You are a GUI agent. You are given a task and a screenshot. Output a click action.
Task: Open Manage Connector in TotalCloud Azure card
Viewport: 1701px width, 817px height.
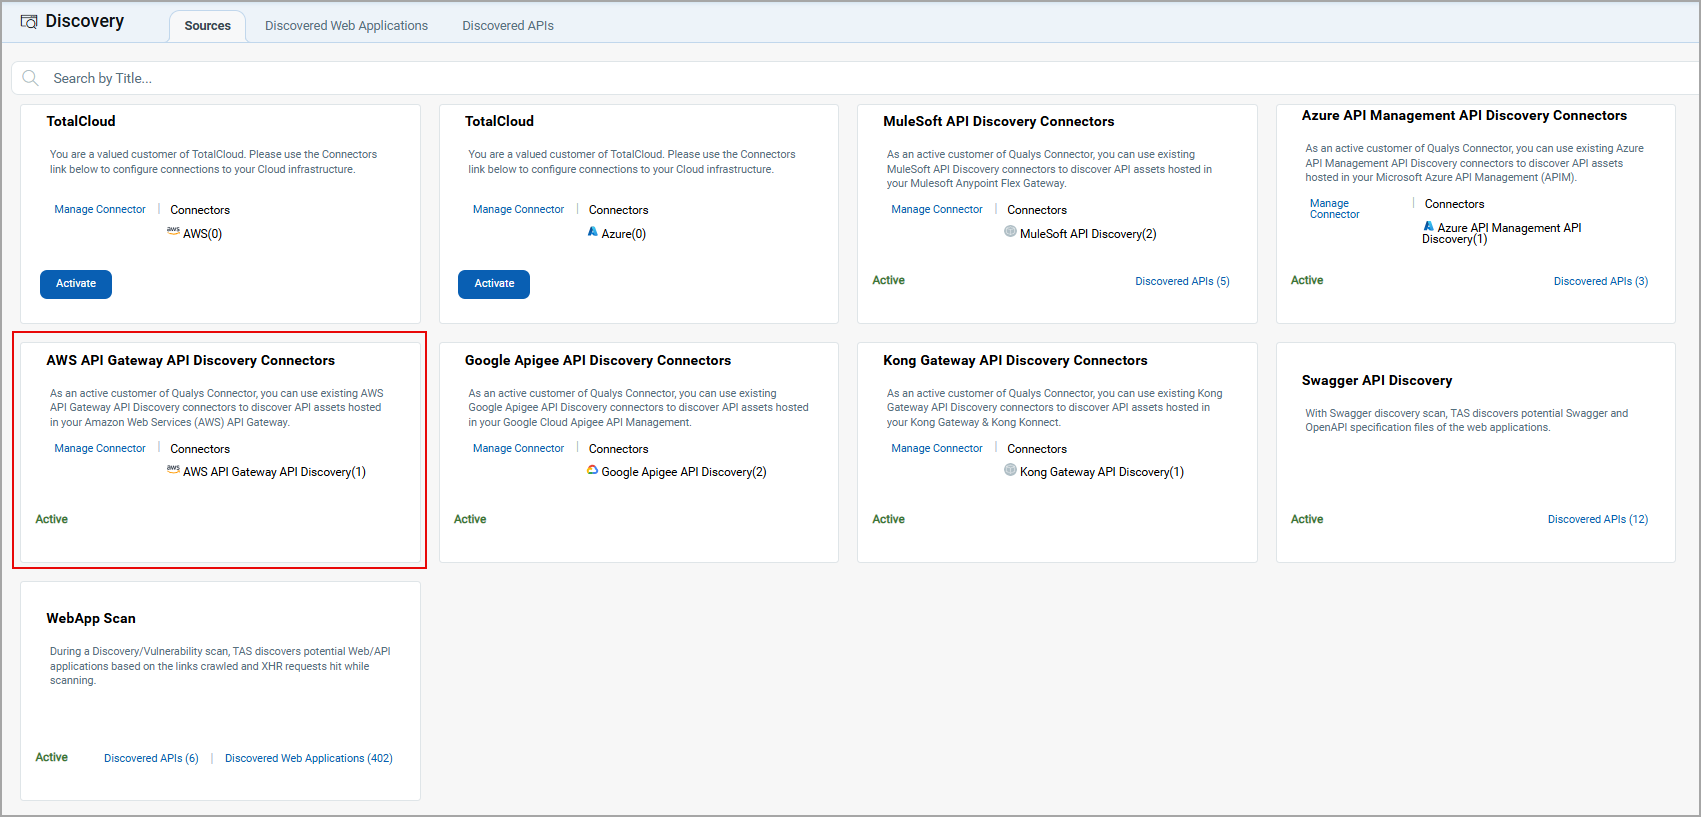click(518, 209)
